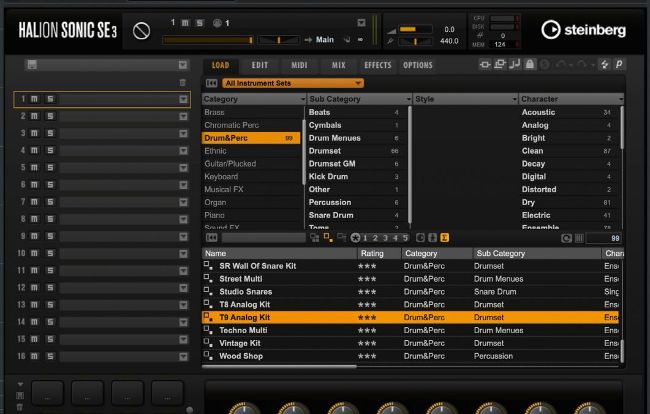Click the double-window editor icon in toolbar
This screenshot has width=650, height=414.
click(500, 64)
